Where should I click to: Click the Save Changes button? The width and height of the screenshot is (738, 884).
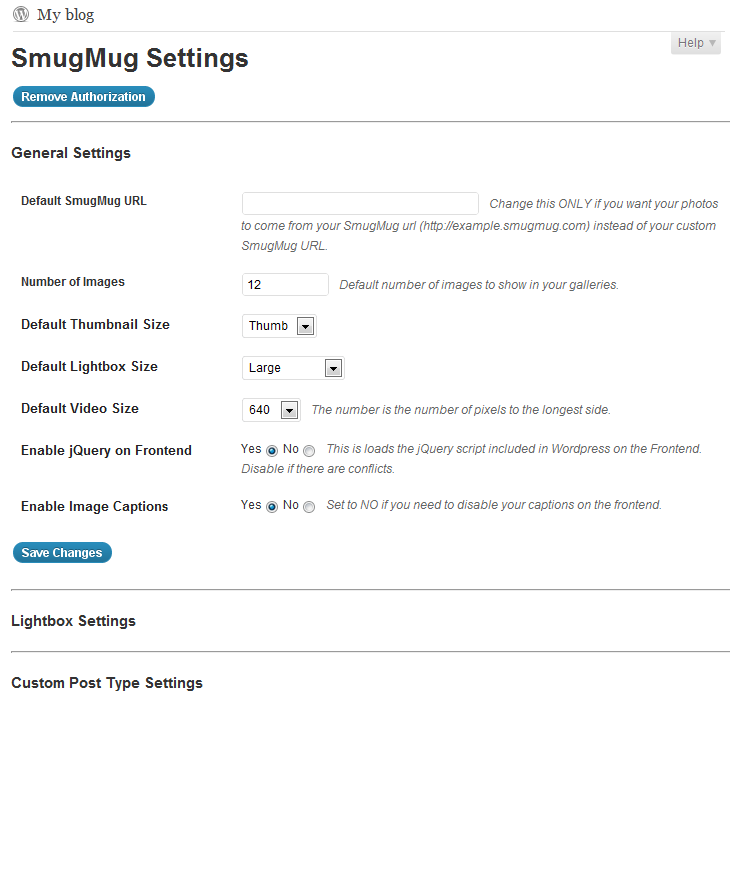tap(62, 552)
